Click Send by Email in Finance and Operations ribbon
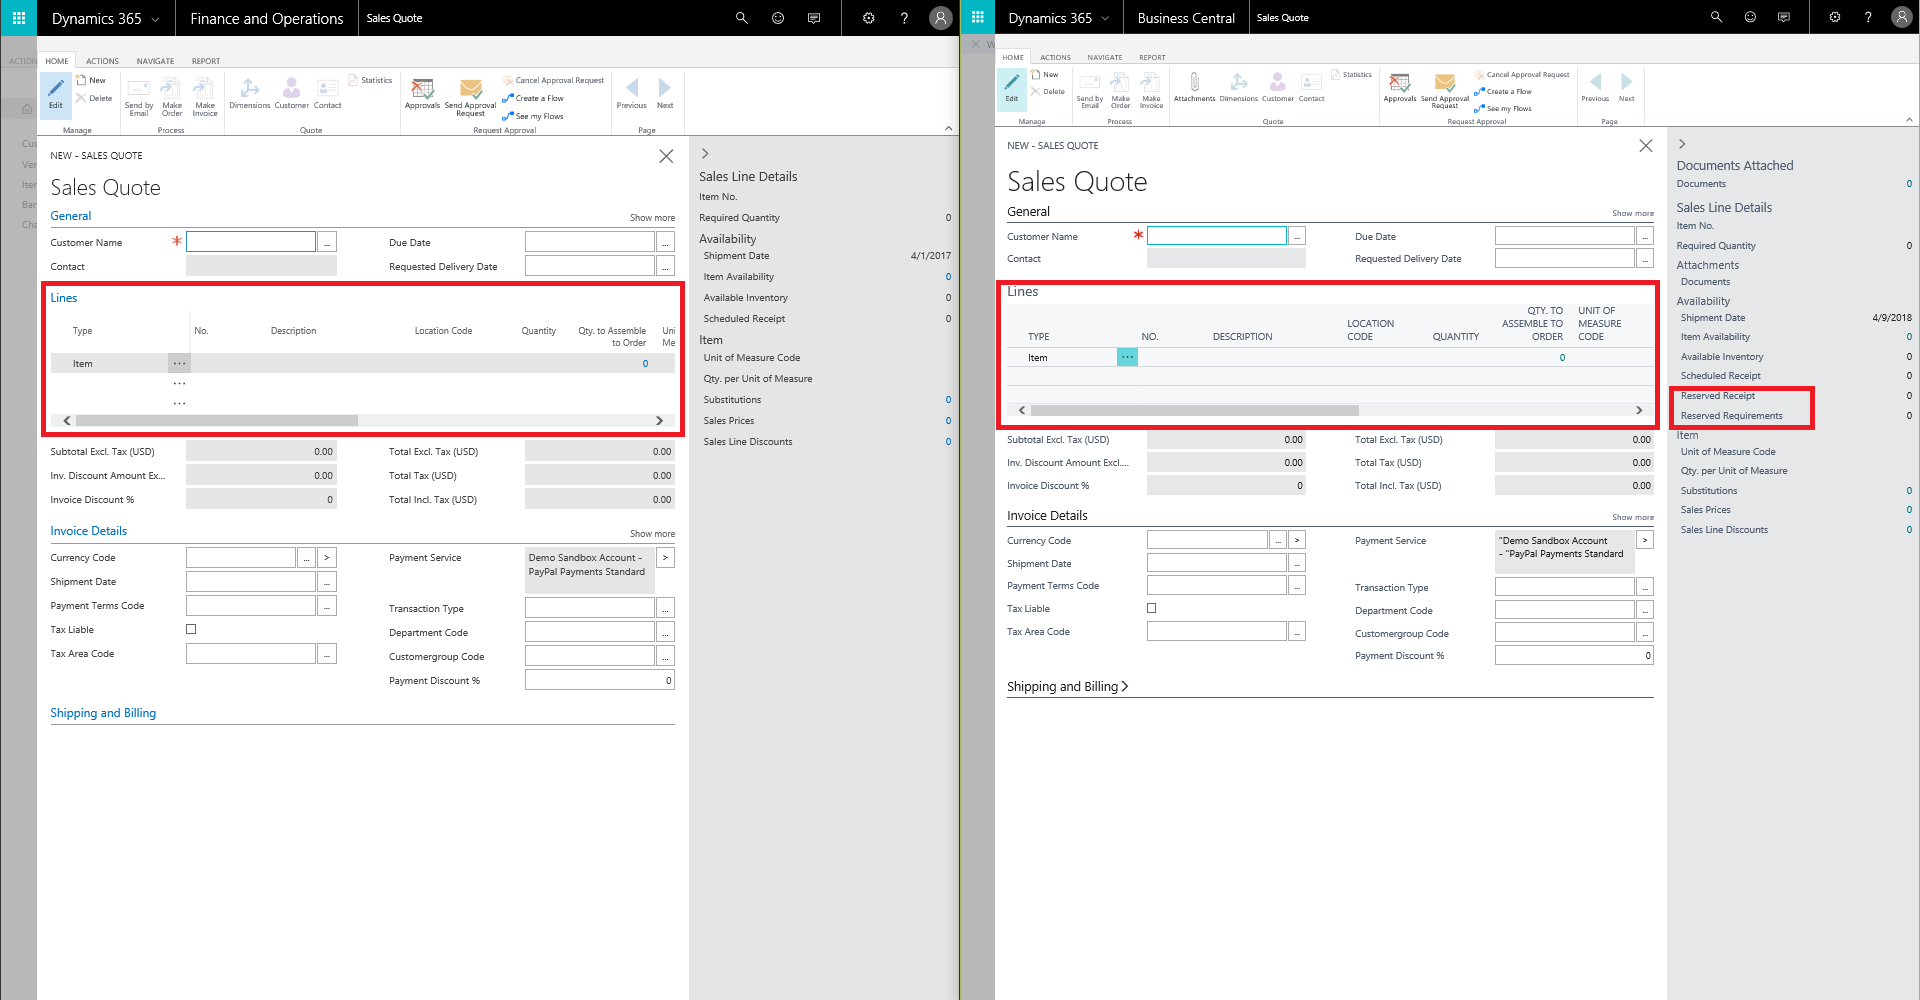Screen dimensions: 1920x1000 click(139, 97)
